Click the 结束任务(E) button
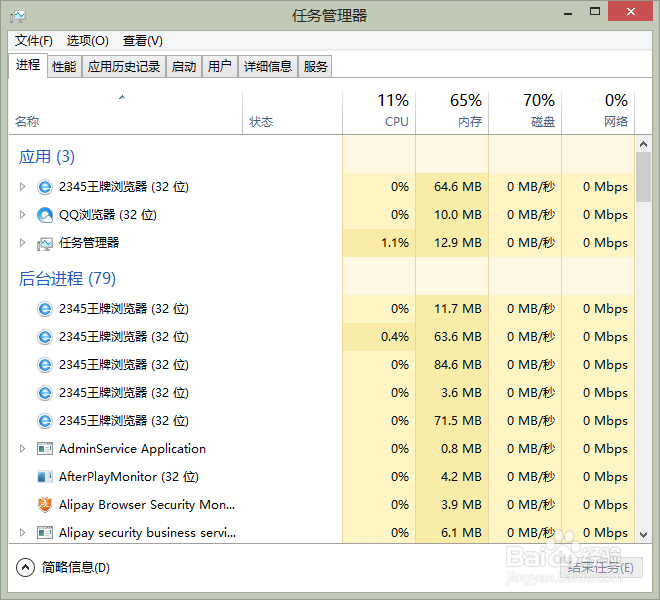The height and width of the screenshot is (600, 660). pos(601,568)
